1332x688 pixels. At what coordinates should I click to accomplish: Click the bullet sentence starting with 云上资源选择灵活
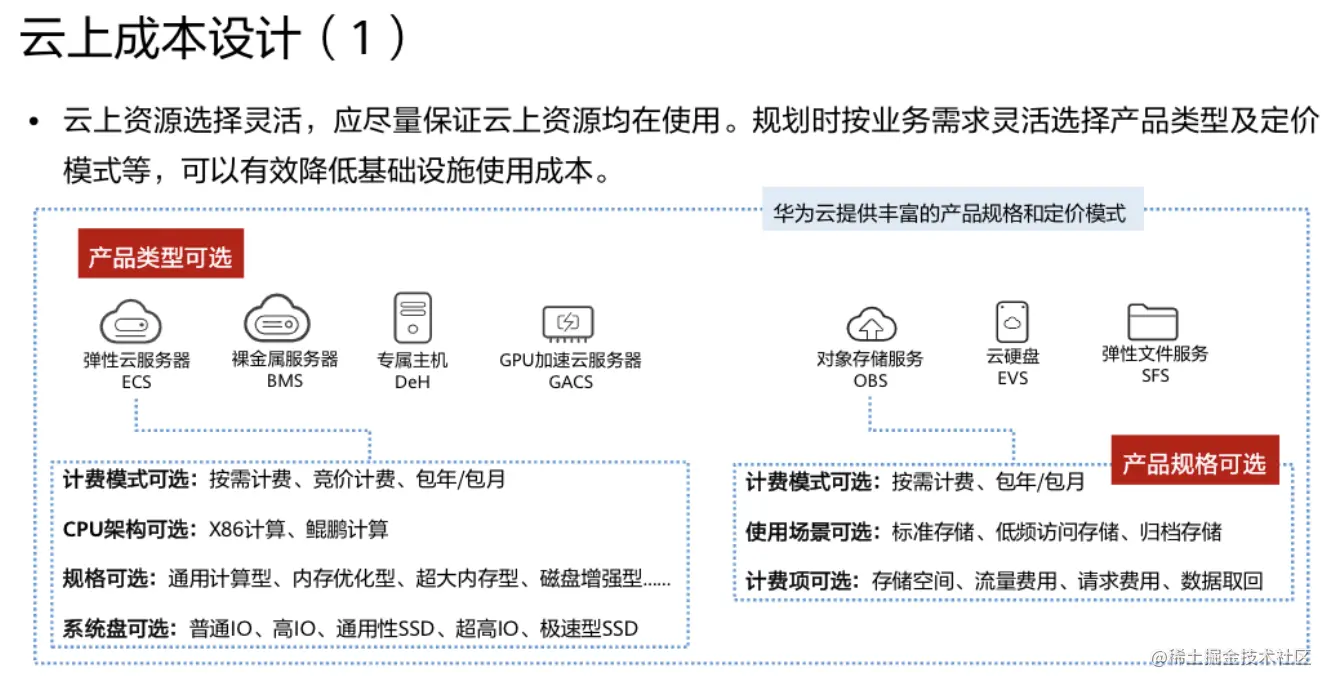690,122
